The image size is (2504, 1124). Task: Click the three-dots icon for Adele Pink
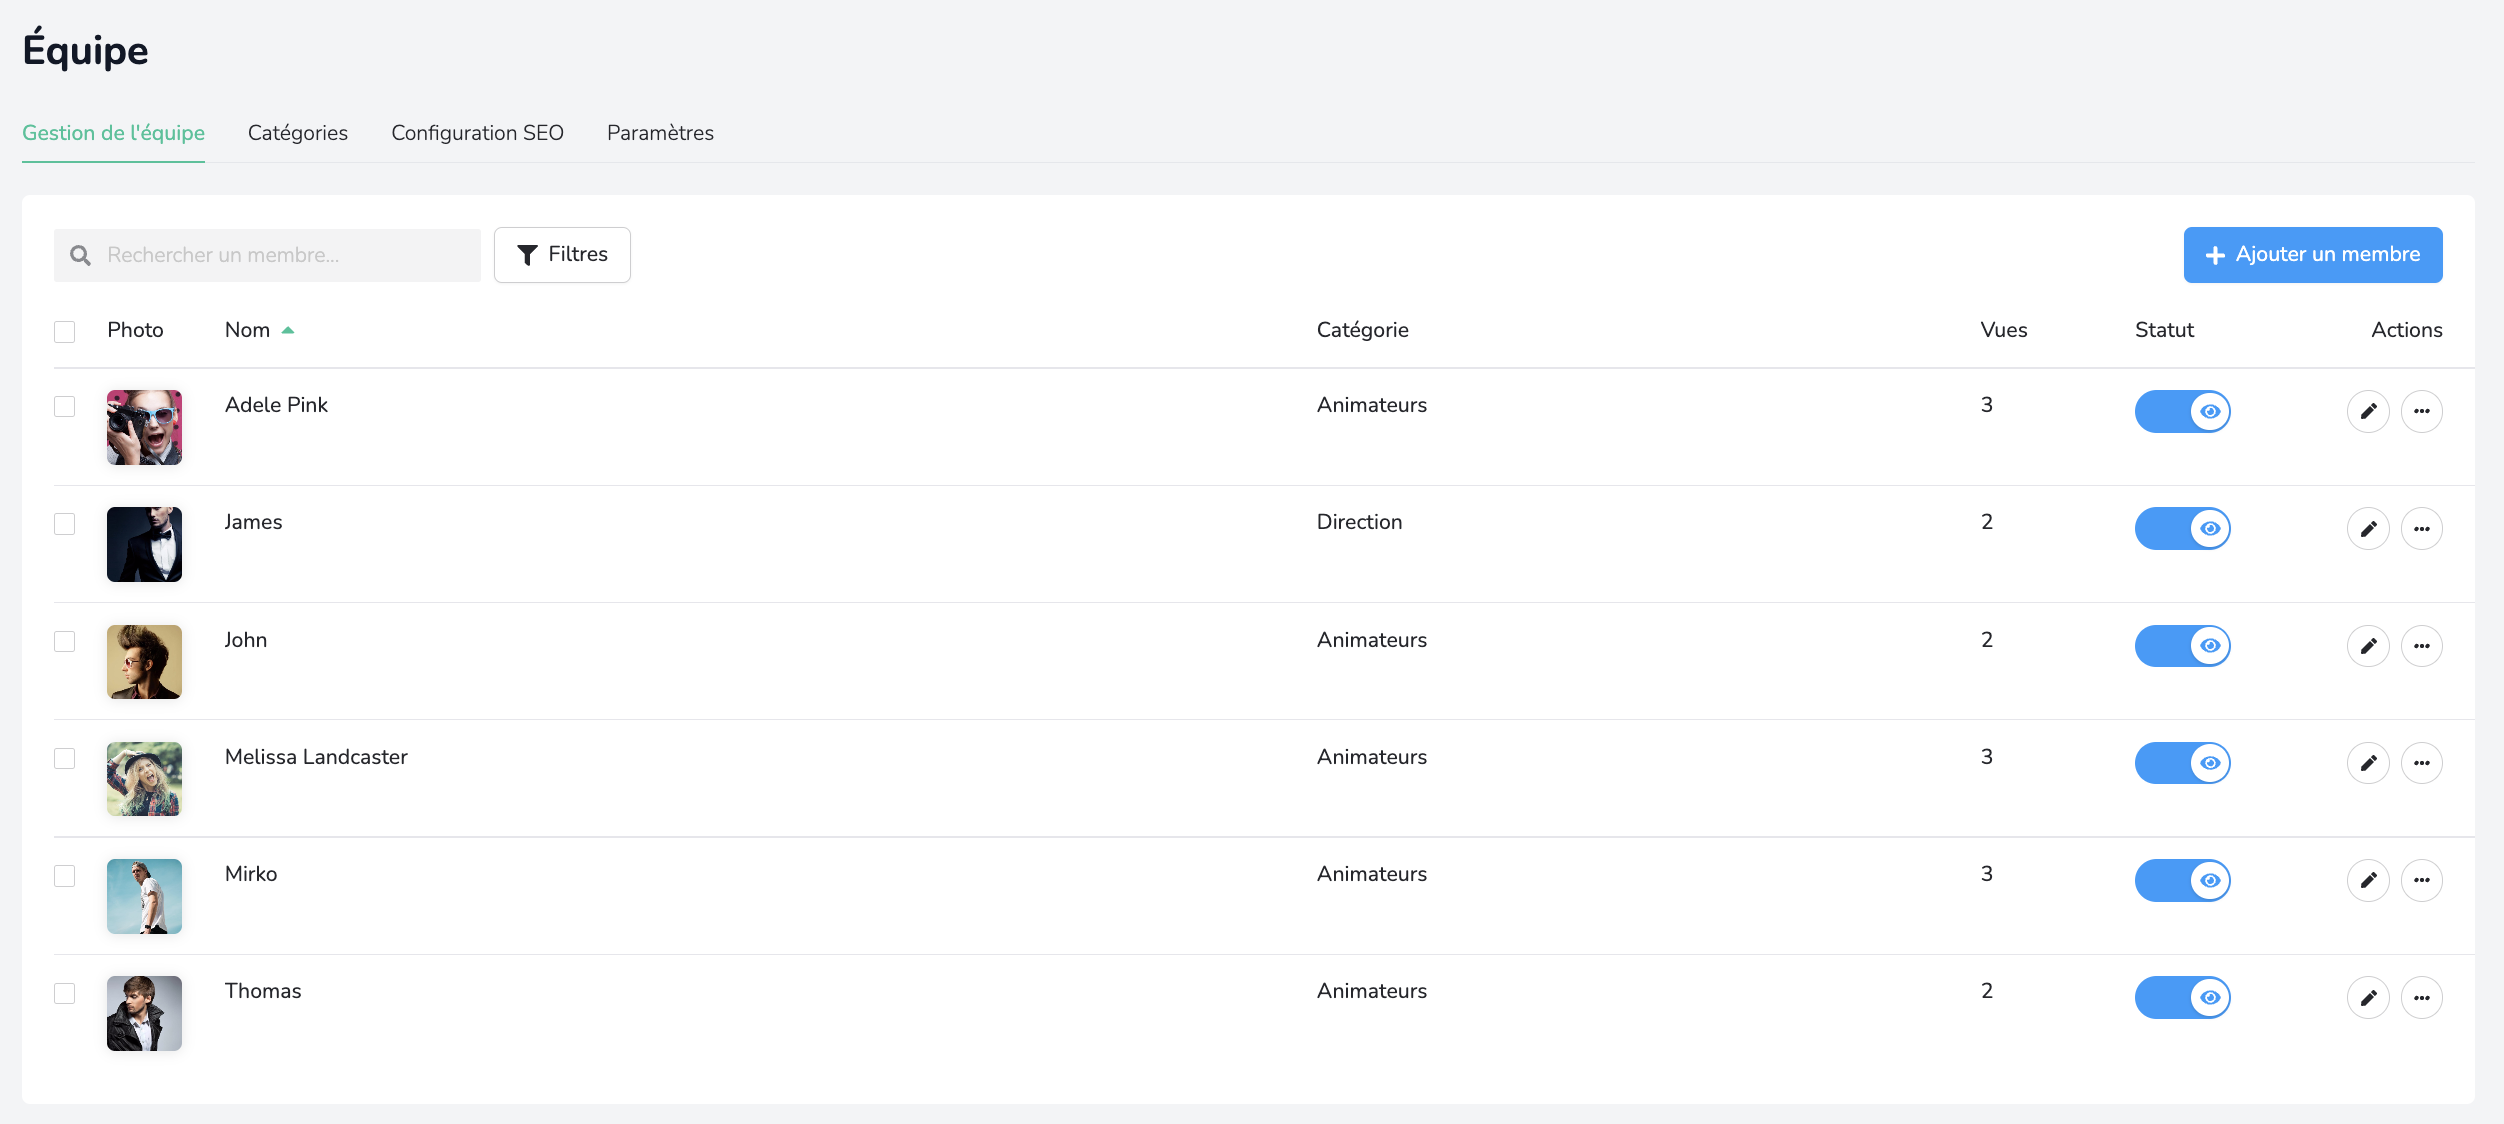click(2421, 411)
